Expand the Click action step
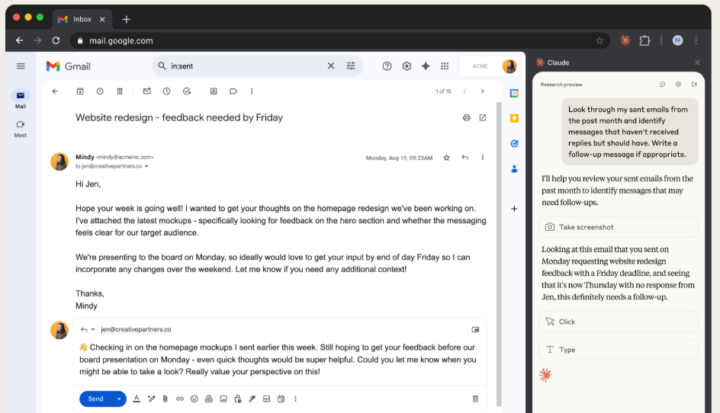The image size is (720, 413). pos(618,322)
